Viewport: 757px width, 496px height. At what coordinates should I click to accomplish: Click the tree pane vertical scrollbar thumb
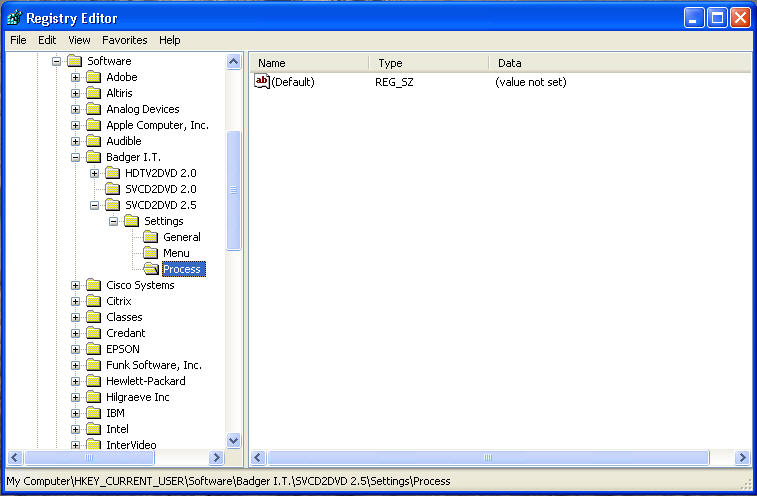[234, 190]
